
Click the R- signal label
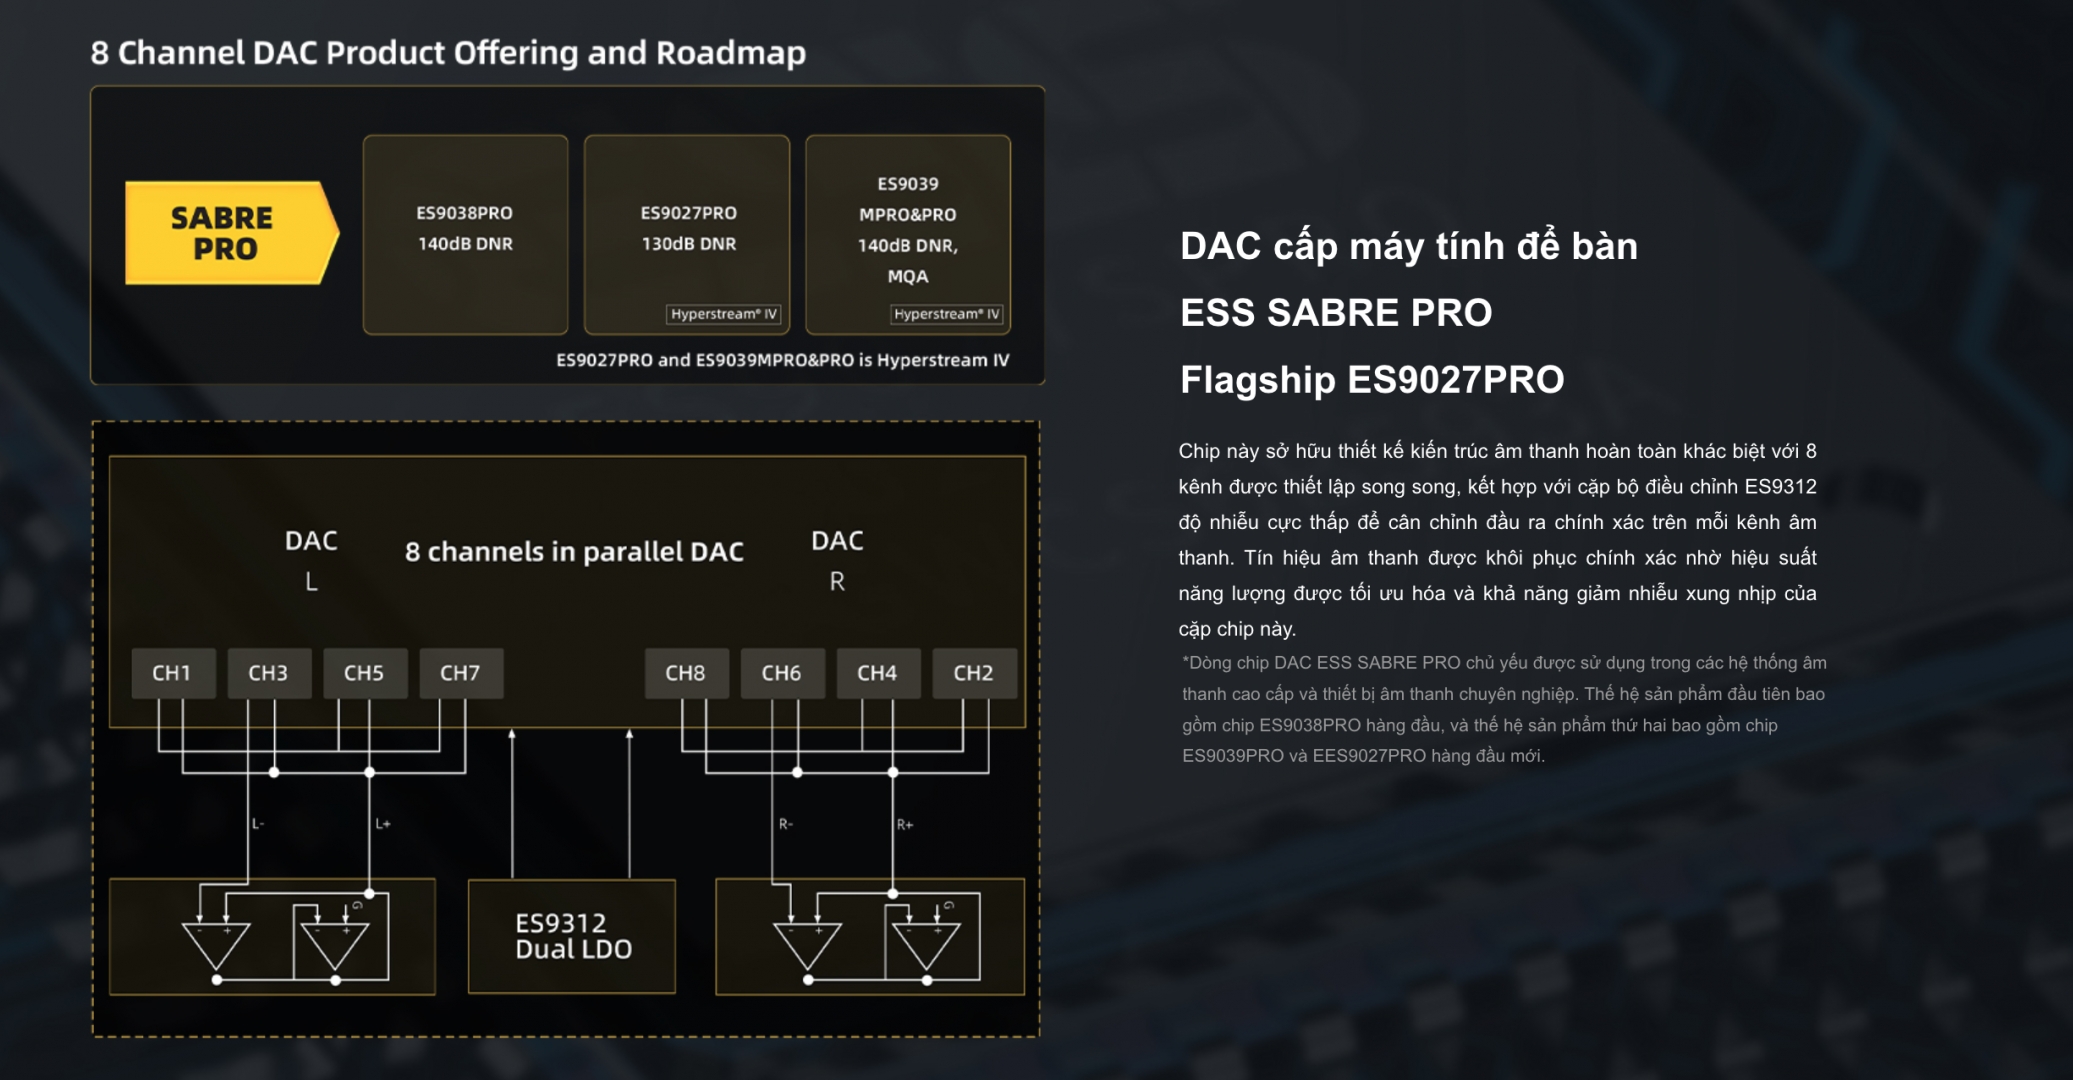point(786,824)
